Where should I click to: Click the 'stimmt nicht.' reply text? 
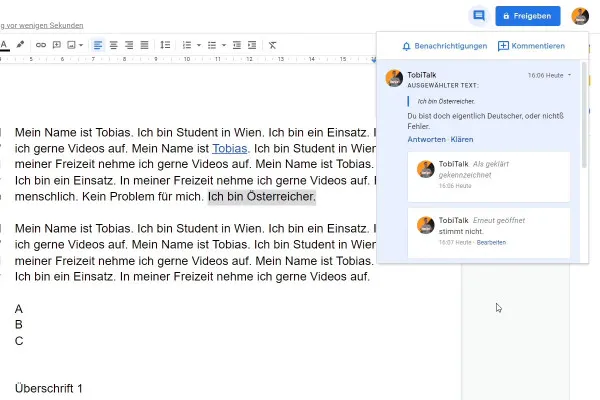coord(461,232)
